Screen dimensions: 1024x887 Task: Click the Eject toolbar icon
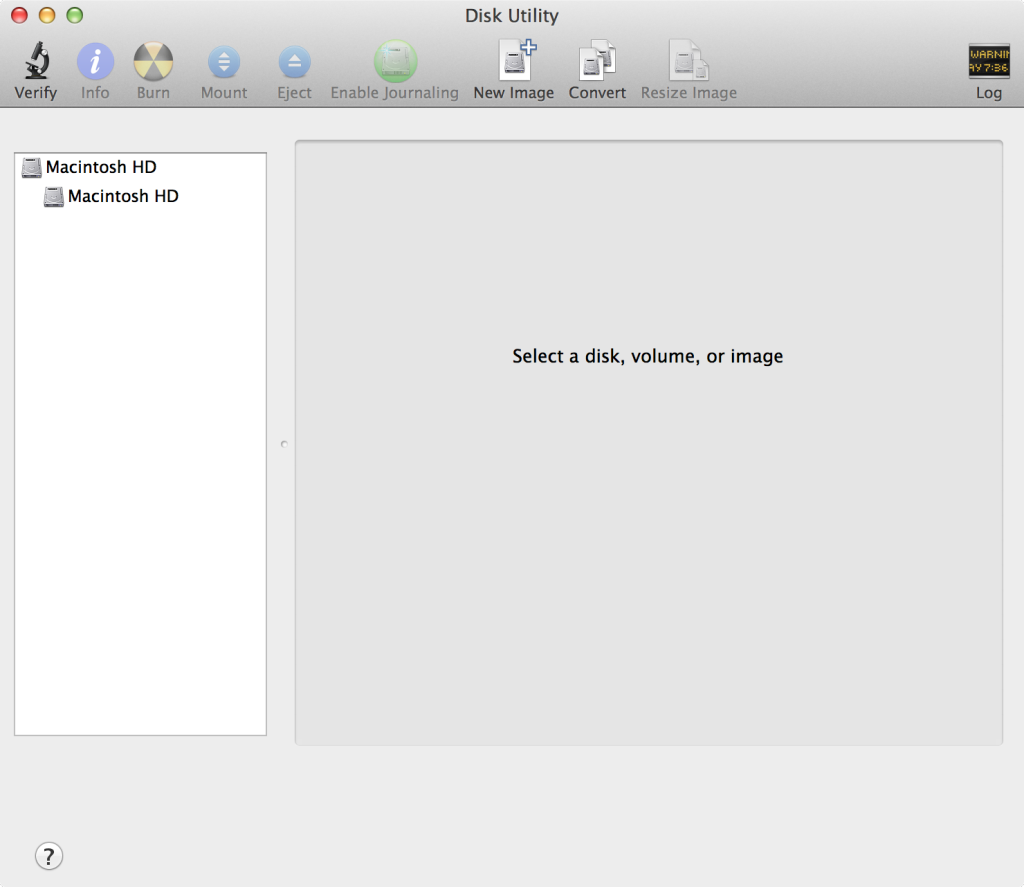point(295,63)
